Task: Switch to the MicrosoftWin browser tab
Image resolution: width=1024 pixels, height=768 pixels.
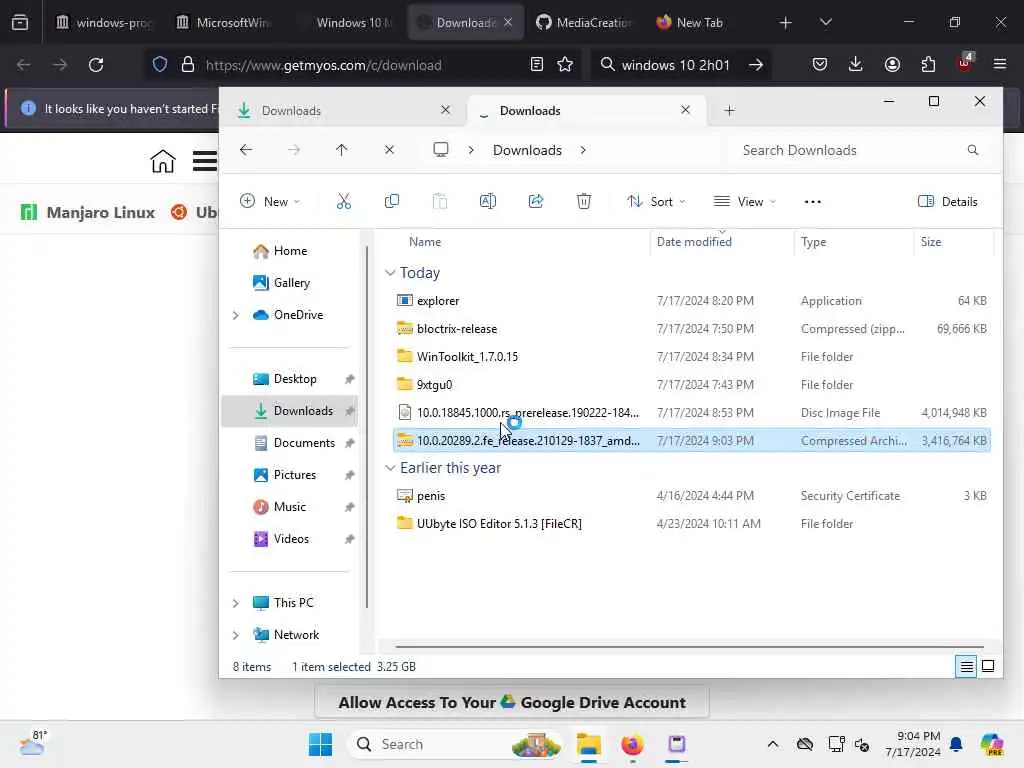Action: [224, 22]
